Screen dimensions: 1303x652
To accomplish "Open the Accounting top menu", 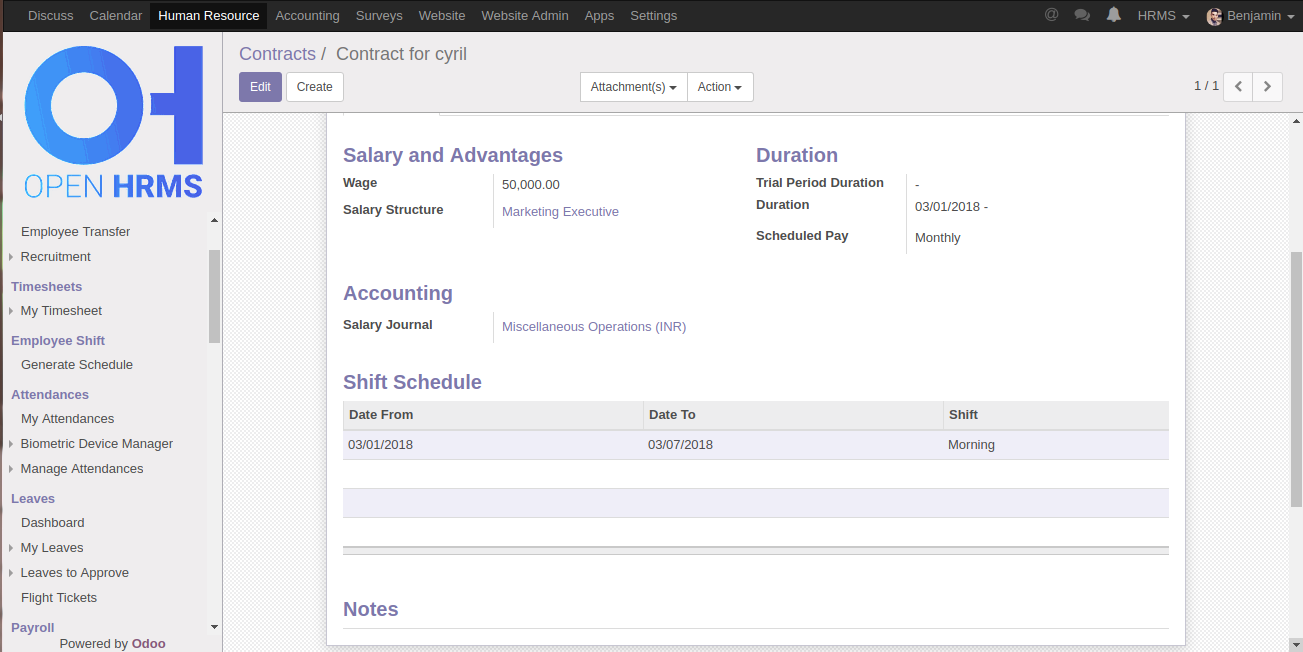I will (307, 16).
